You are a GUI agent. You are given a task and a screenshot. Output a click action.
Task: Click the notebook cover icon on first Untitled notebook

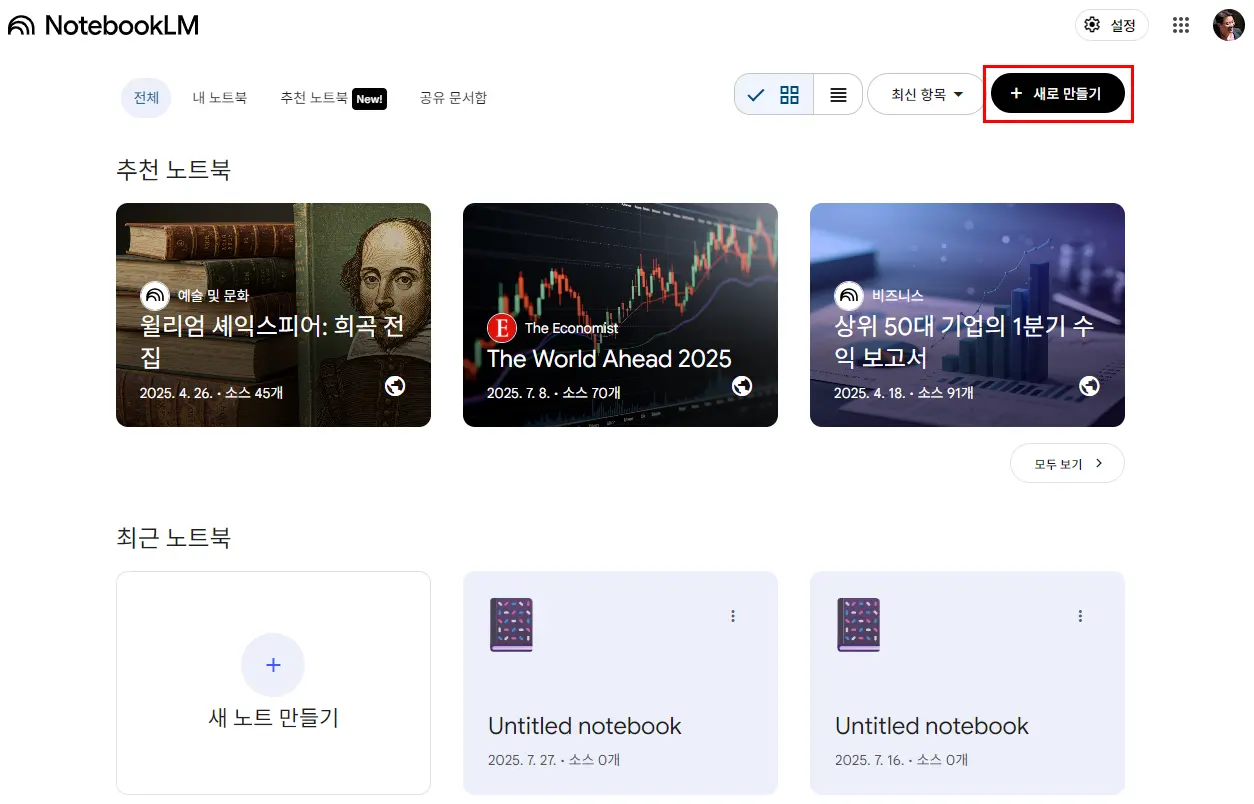[511, 624]
